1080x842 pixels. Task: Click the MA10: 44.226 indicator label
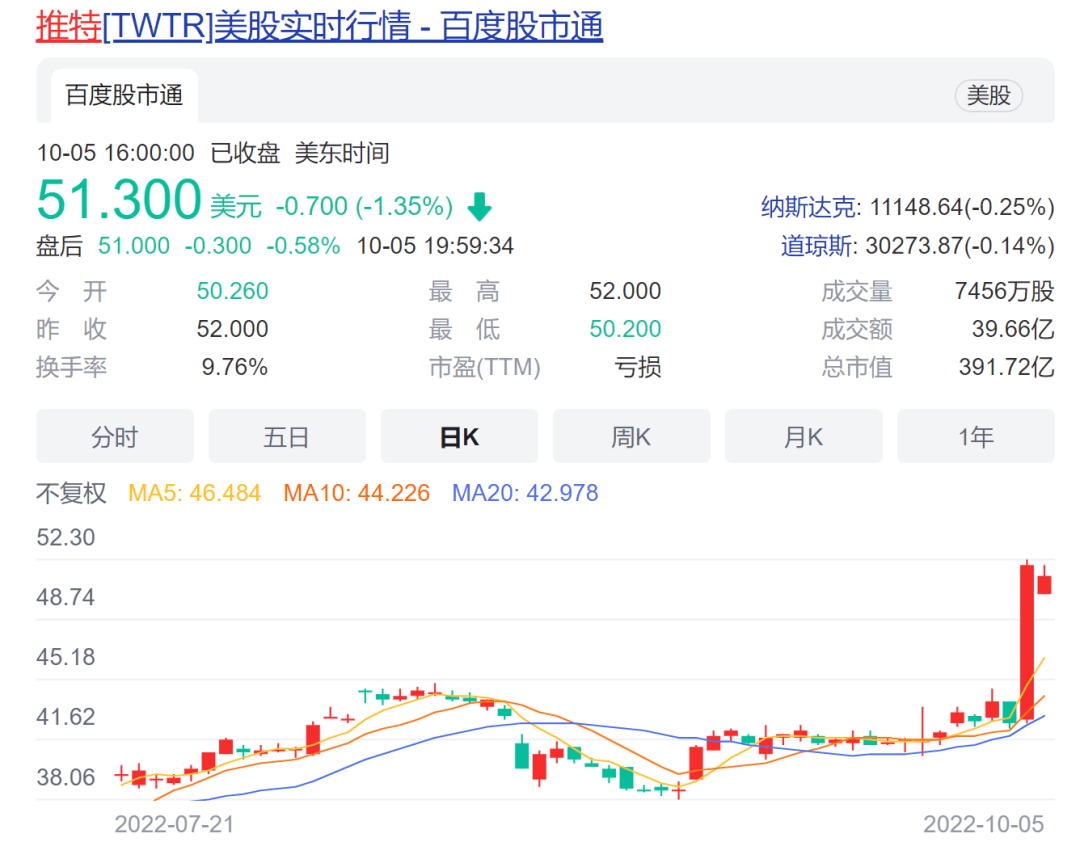(357, 493)
